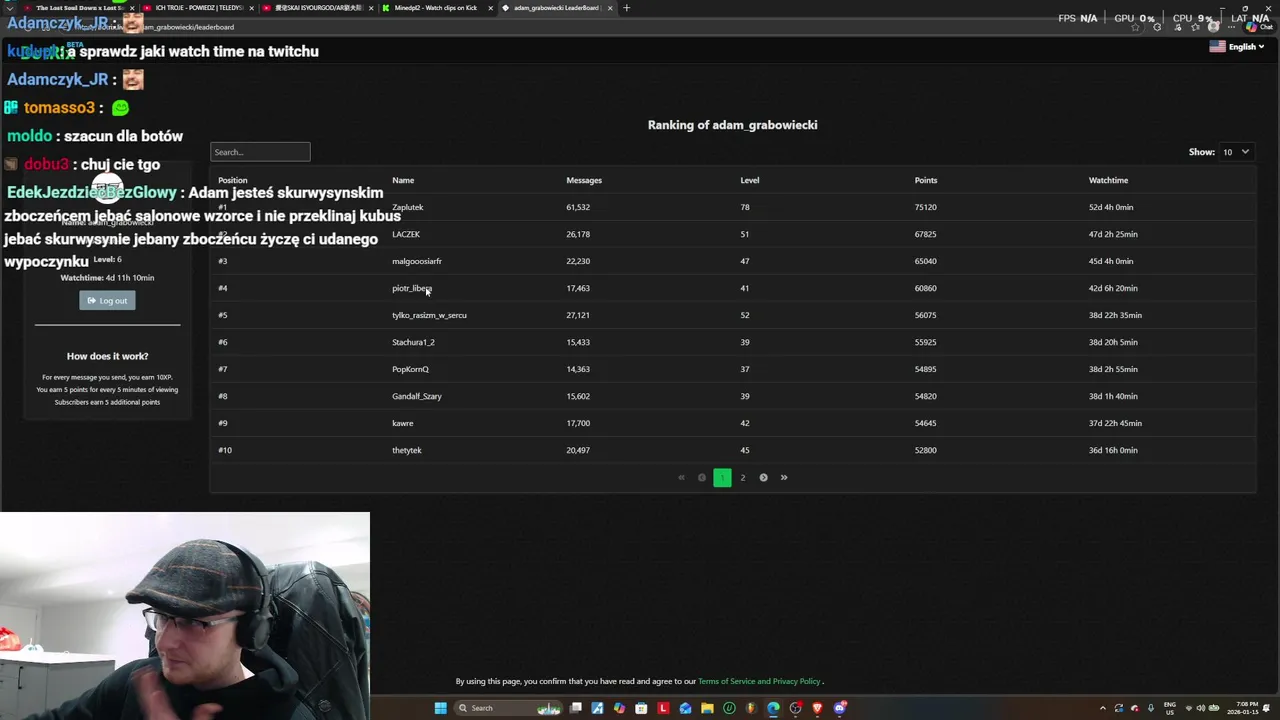Select user malgooosiarfr in ranking
1280x720 pixels.
(x=417, y=261)
